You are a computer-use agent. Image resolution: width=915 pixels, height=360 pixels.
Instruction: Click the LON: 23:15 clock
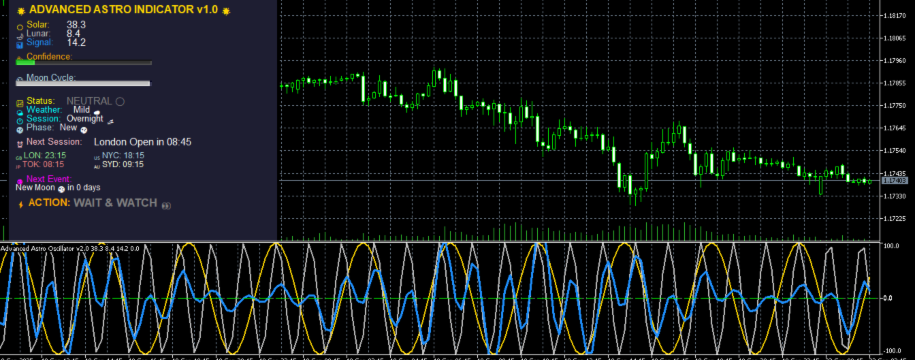coord(44,155)
